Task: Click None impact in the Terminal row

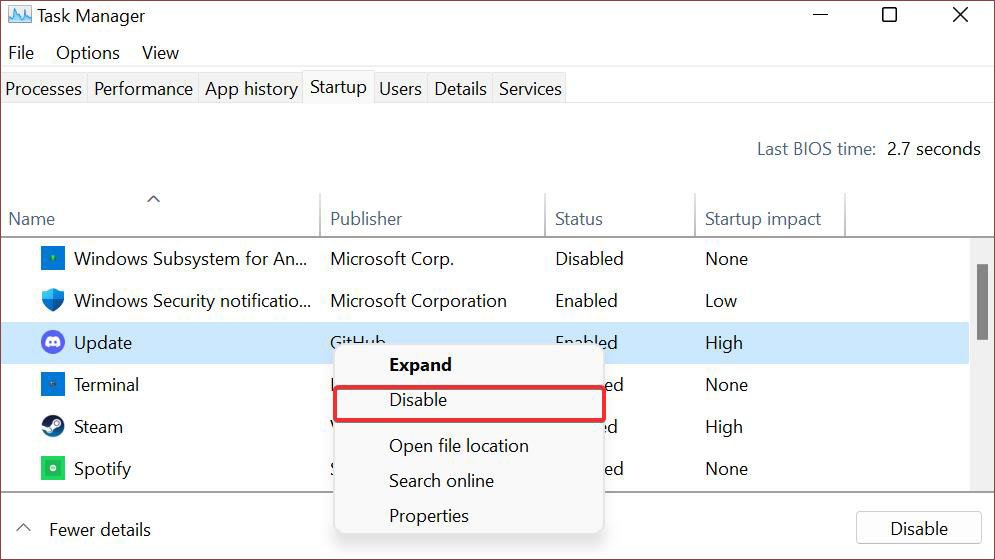Action: [726, 385]
